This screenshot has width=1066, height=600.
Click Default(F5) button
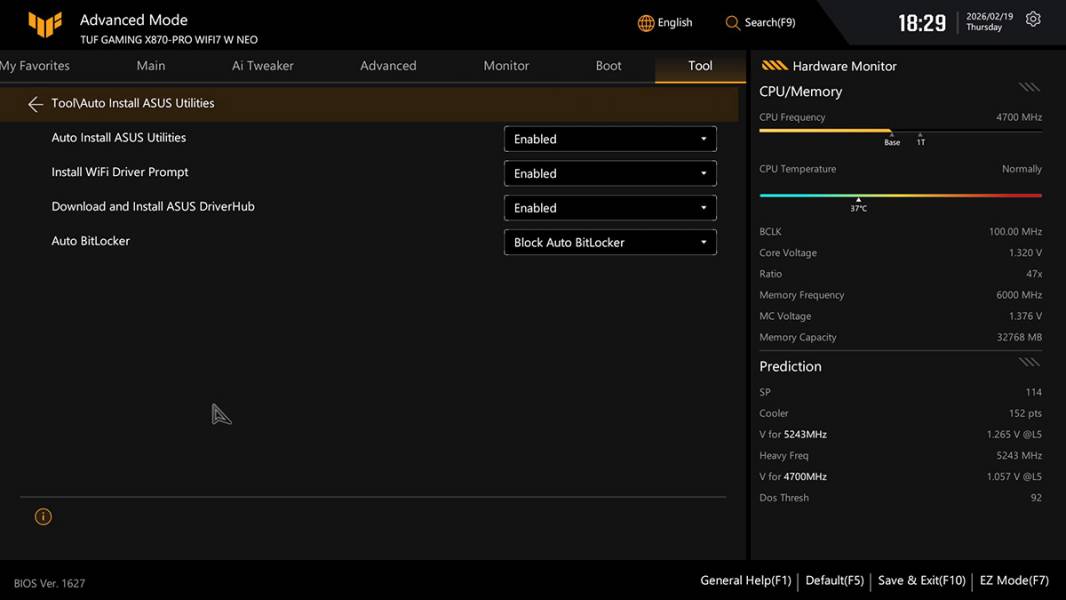[834, 580]
